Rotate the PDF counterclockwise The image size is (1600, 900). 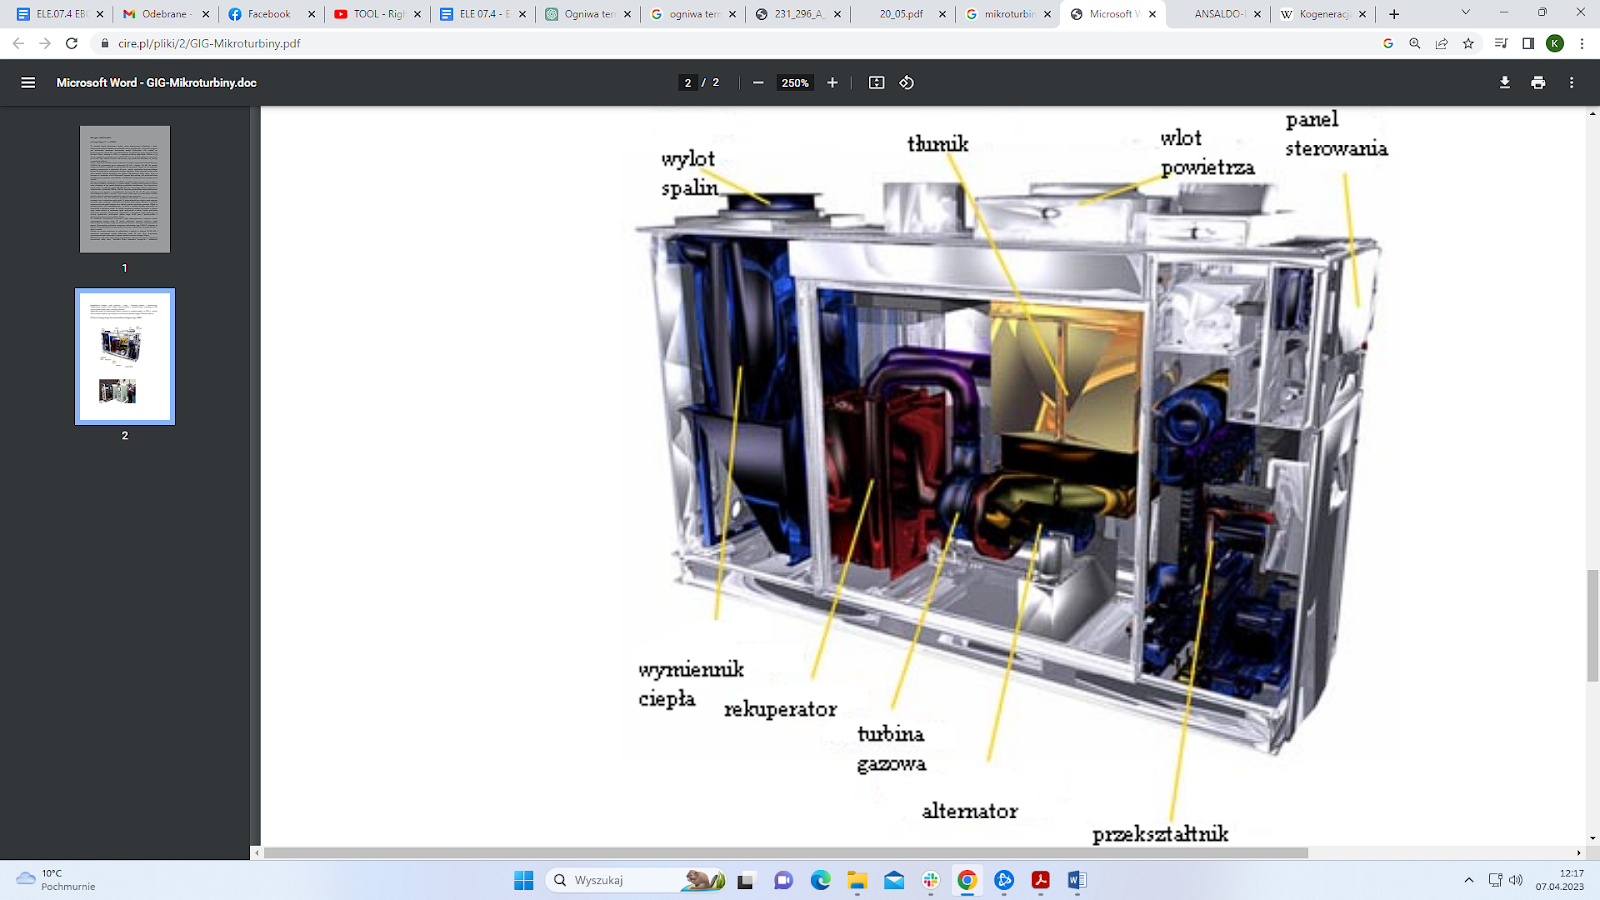(907, 83)
